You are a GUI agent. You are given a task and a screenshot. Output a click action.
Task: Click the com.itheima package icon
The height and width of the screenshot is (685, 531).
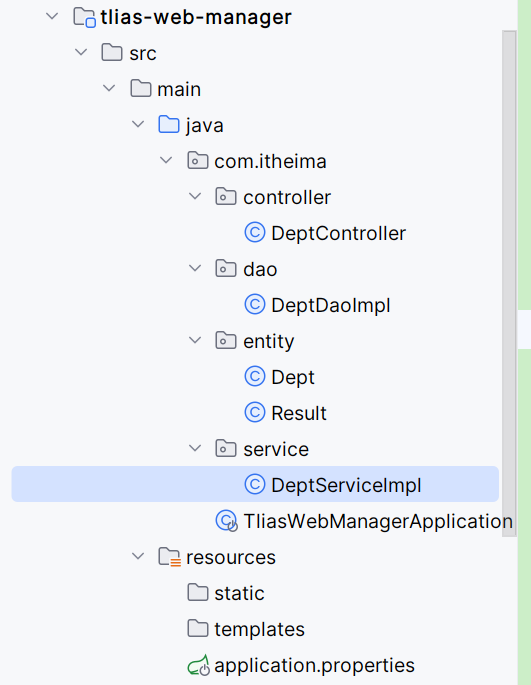click(x=198, y=161)
